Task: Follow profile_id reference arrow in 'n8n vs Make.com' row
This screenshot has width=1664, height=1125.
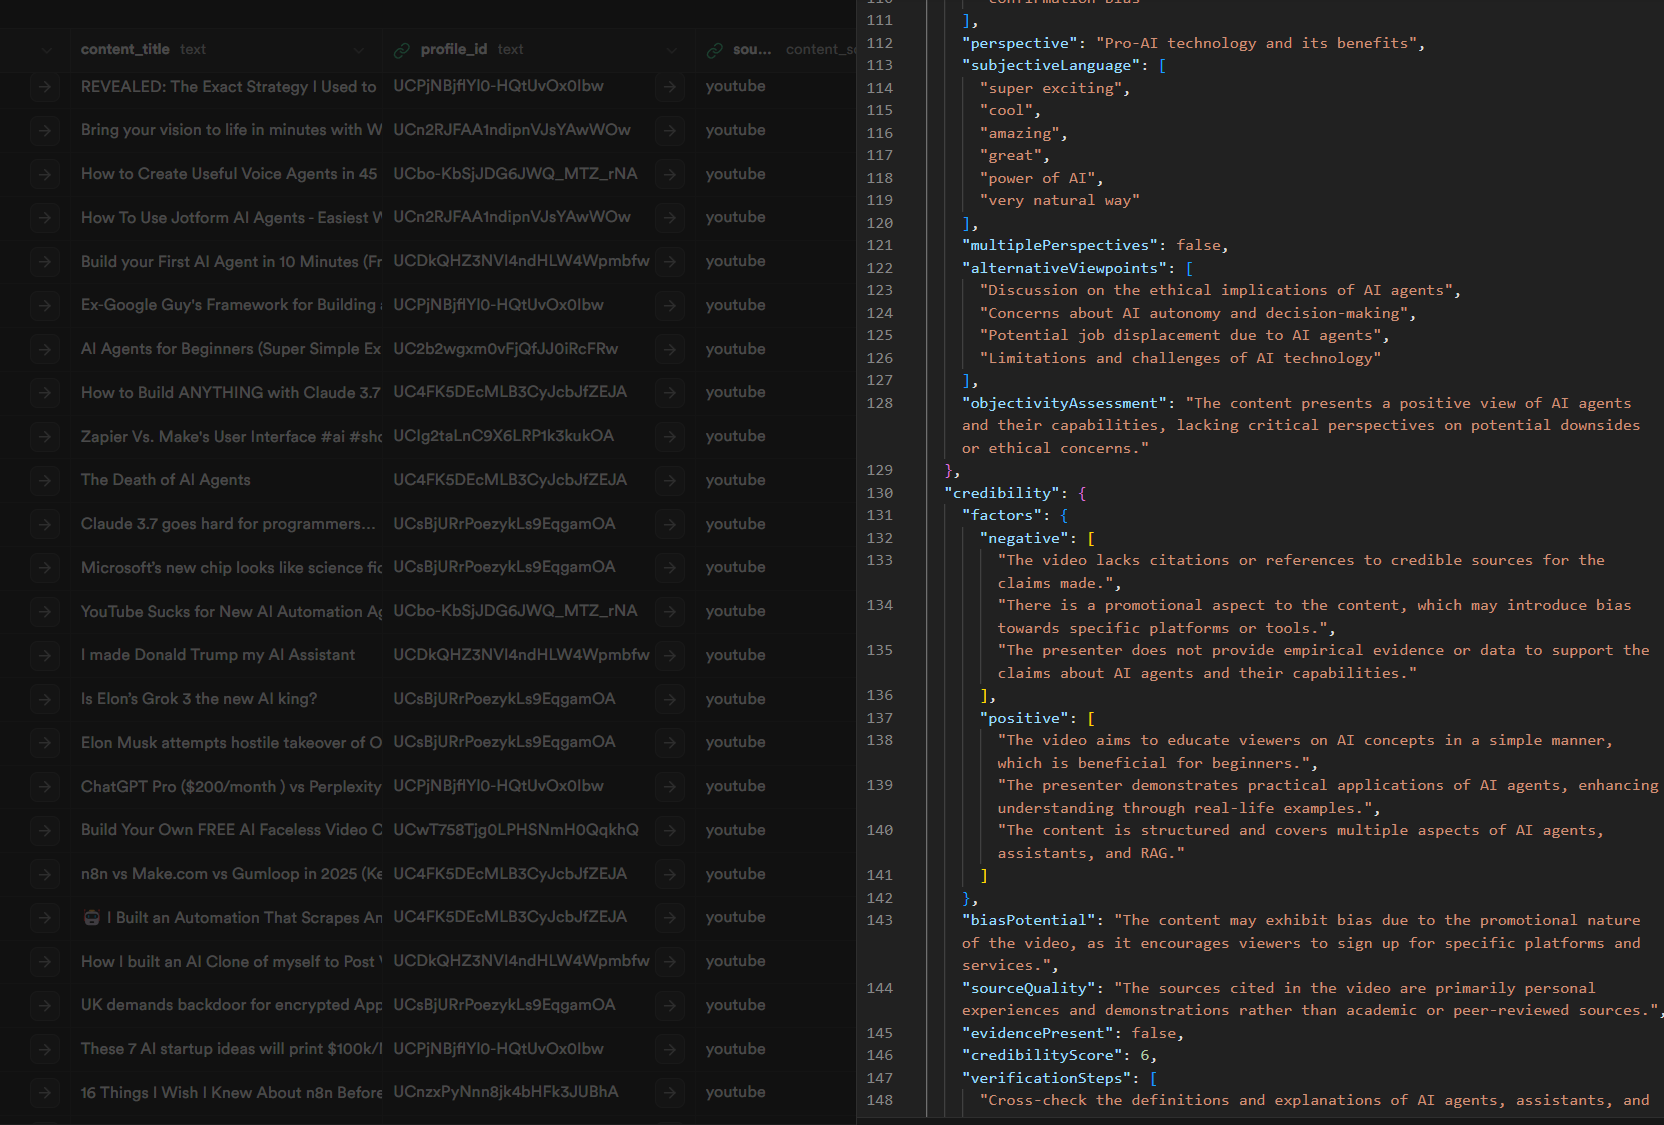Action: [x=669, y=874]
